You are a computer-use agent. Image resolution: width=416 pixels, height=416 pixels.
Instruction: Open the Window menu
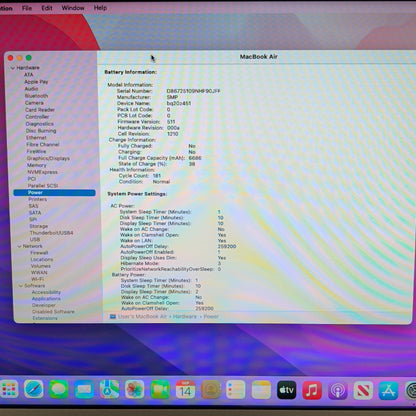[x=73, y=8]
